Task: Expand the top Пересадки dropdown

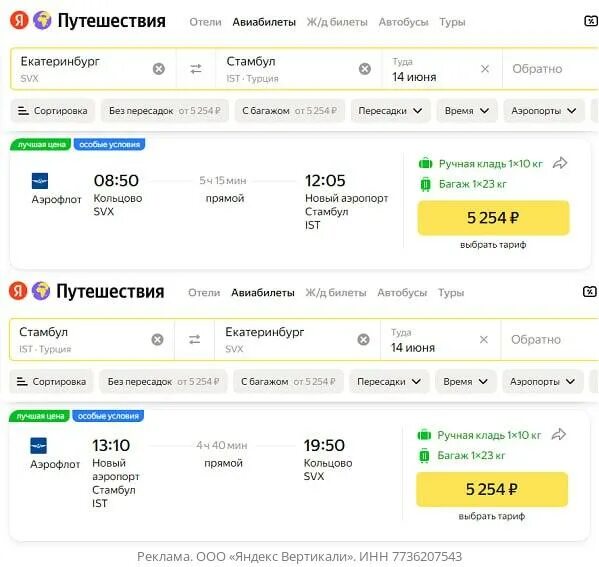Action: pos(390,111)
